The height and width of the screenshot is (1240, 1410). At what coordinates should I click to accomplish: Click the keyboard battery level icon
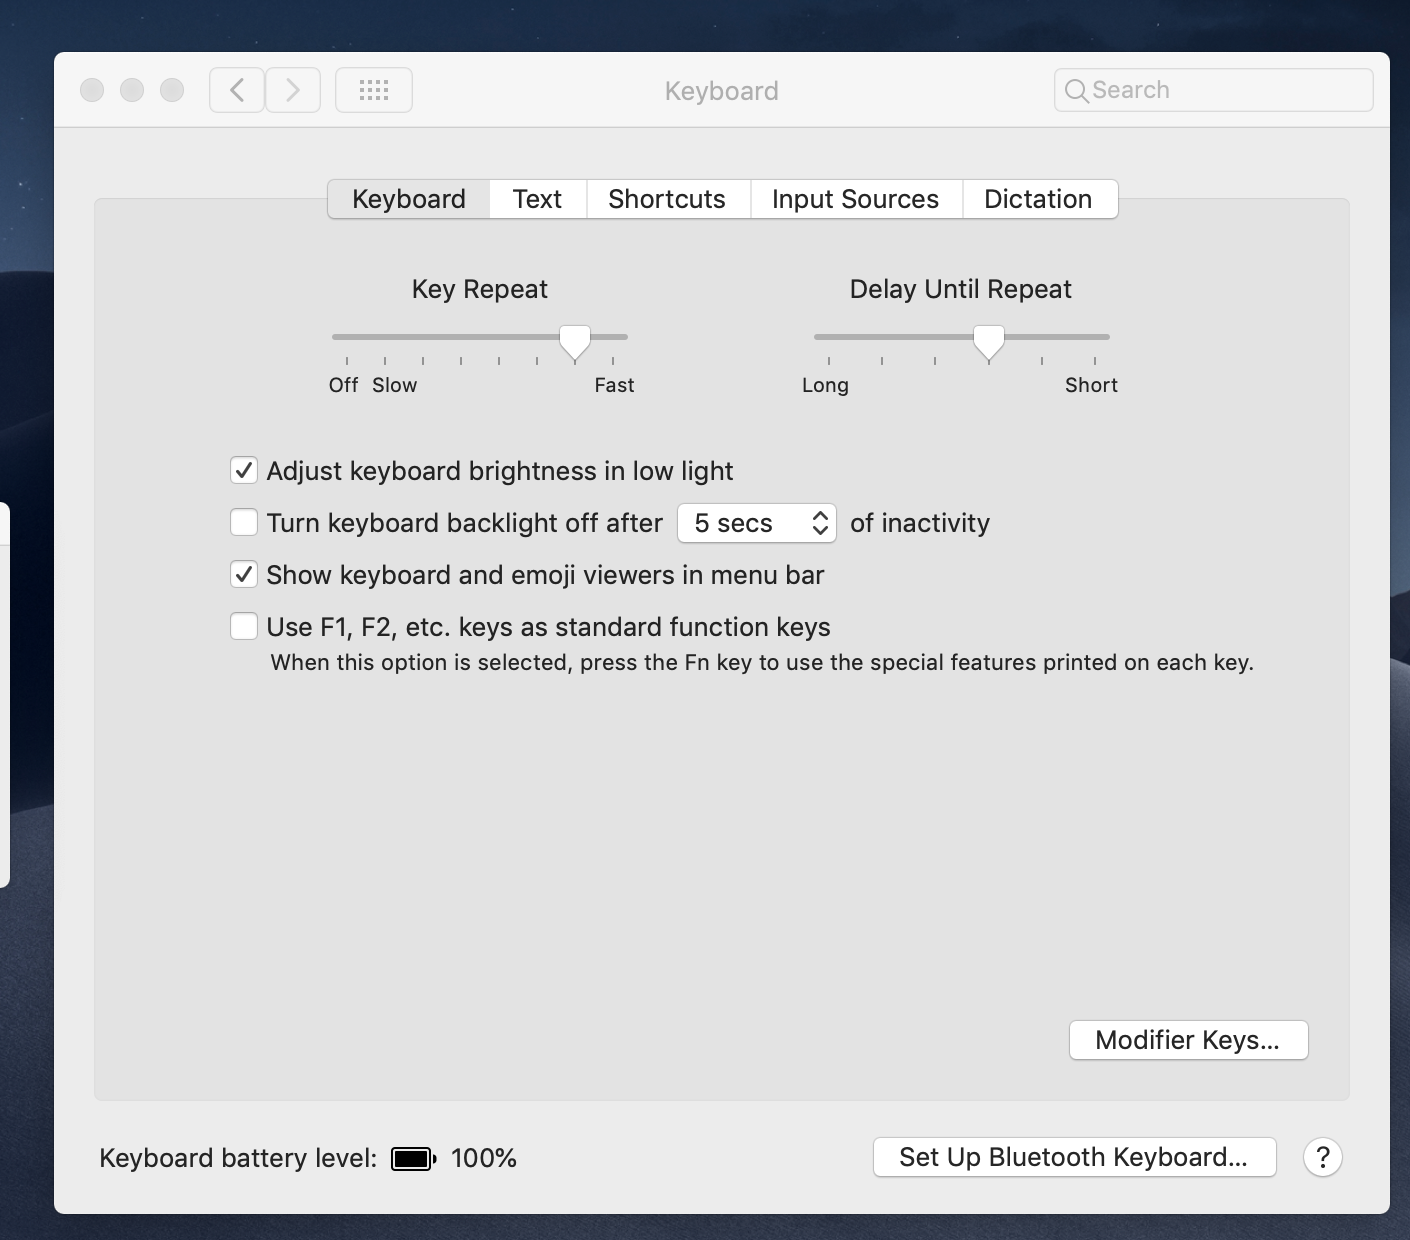[413, 1158]
